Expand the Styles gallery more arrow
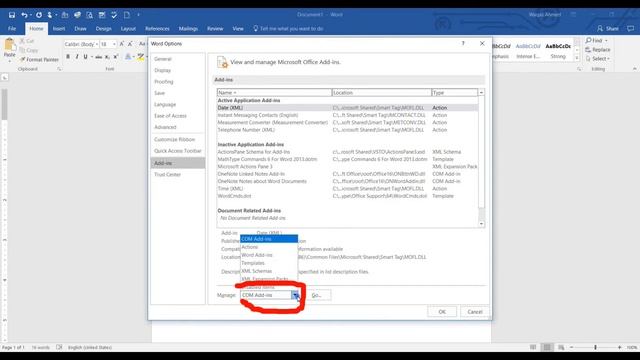Viewport: 640px width, 360px height. [577, 58]
